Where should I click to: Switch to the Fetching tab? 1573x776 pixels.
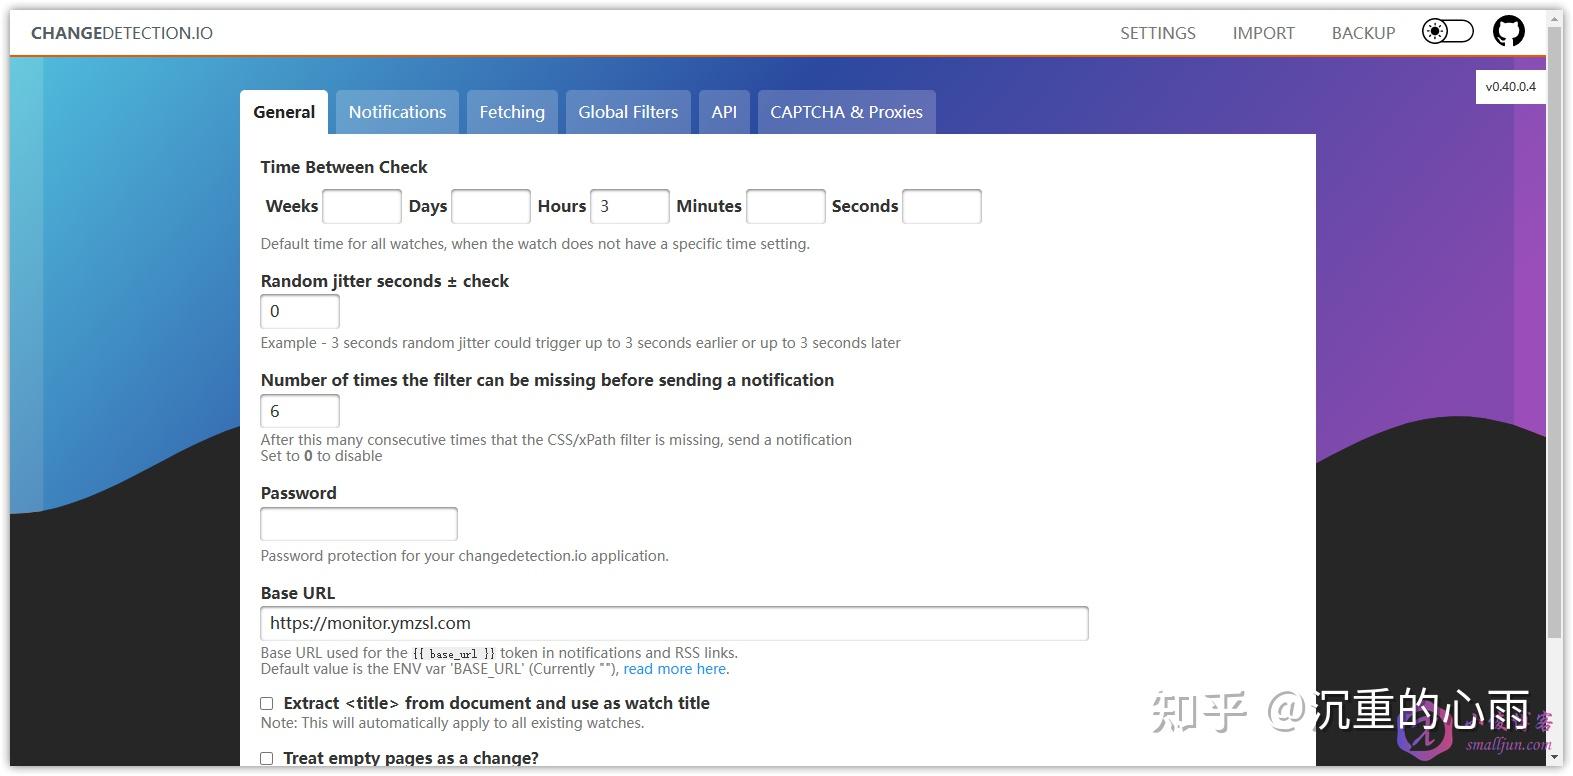coord(512,112)
